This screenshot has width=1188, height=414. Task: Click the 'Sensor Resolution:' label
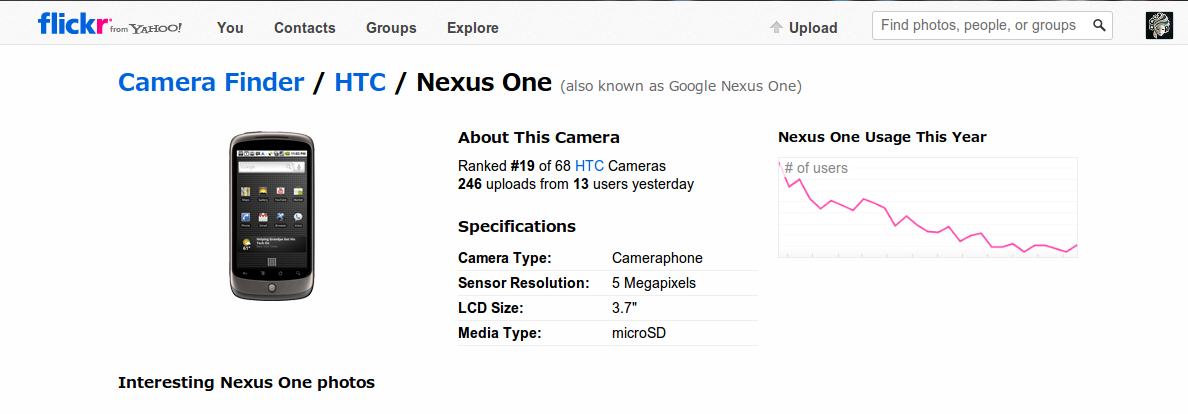tap(524, 284)
